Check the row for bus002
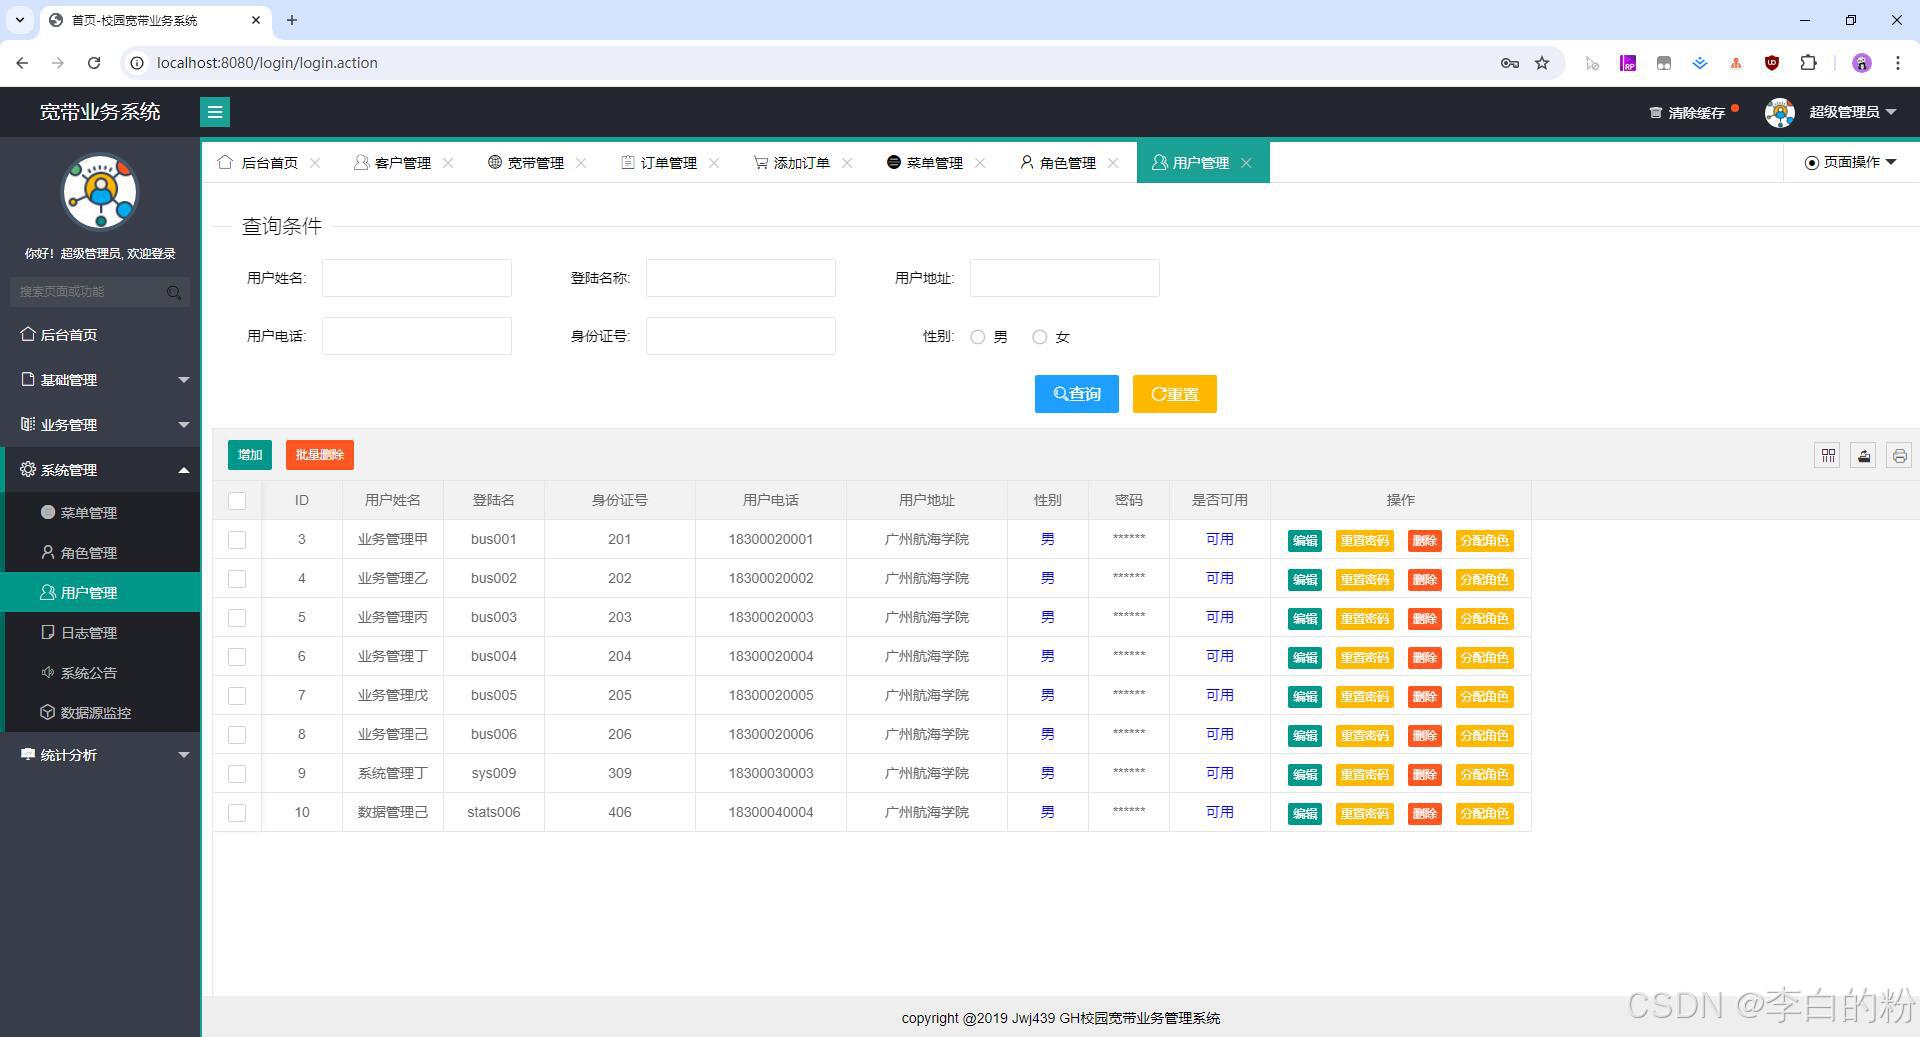Viewport: 1920px width, 1037px height. pyautogui.click(x=237, y=579)
